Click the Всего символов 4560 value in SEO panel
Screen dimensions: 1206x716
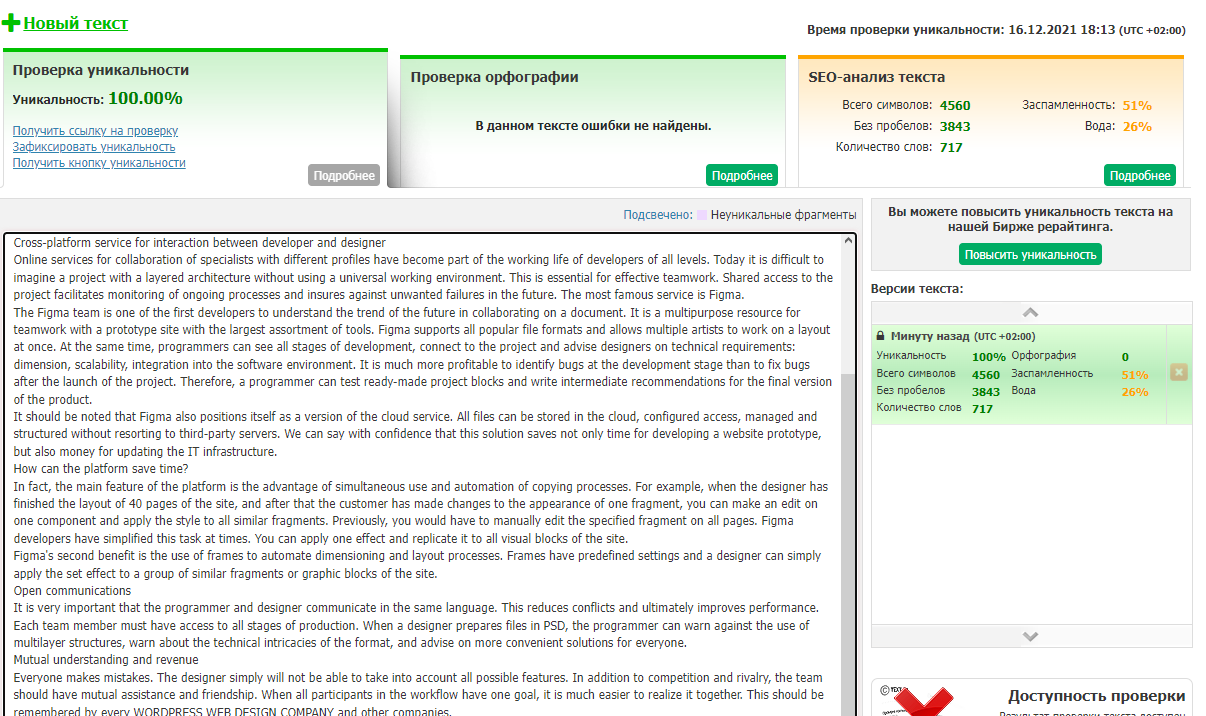[955, 105]
